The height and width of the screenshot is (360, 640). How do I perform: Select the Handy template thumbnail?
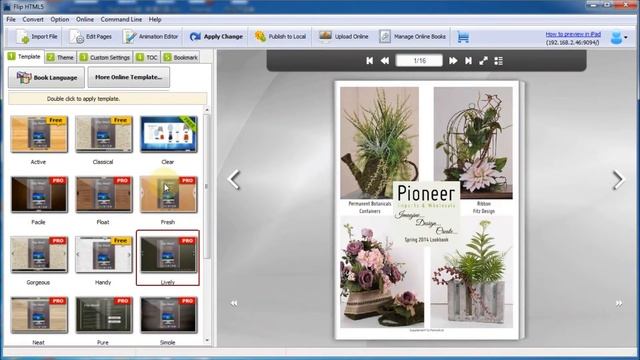104,255
